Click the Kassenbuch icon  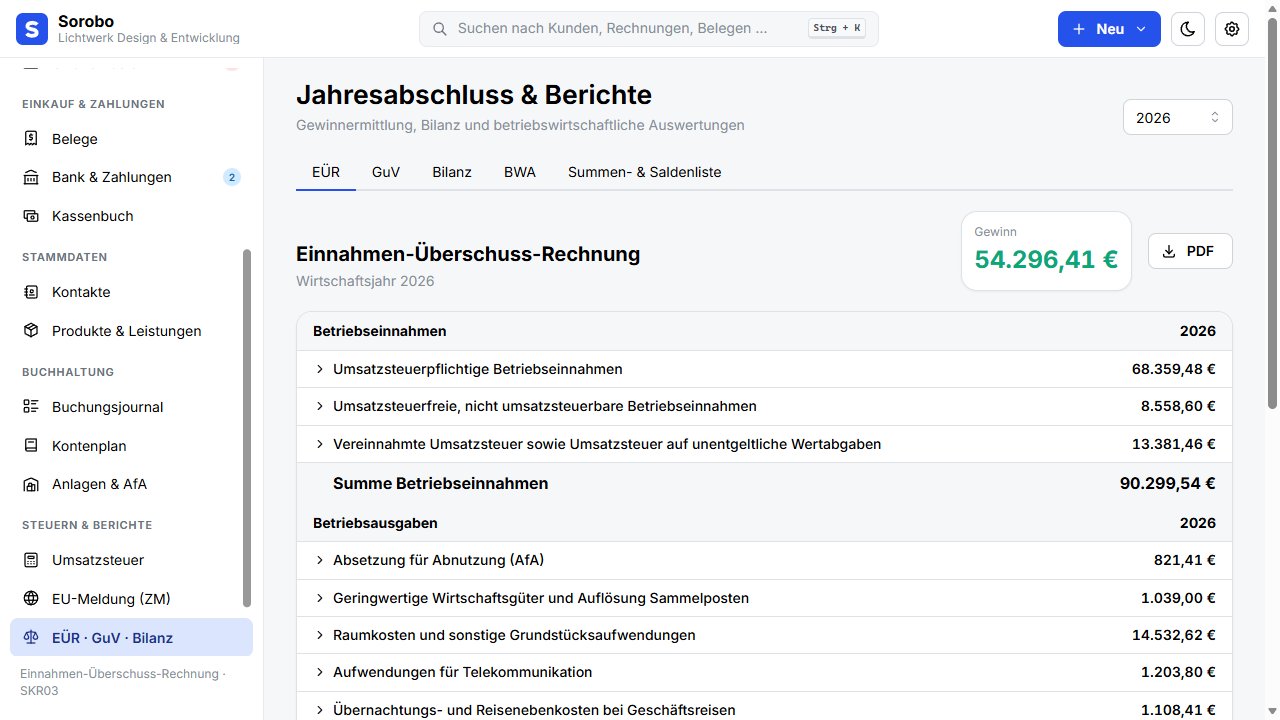(32, 216)
